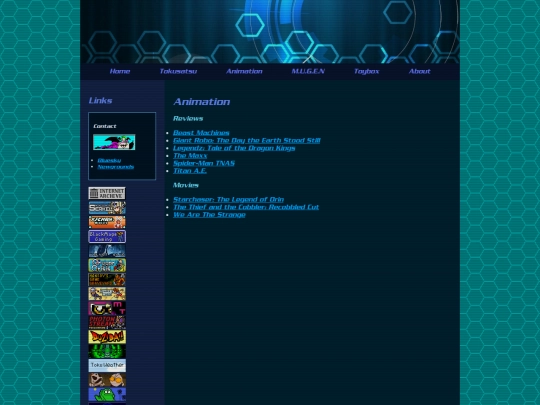Click the Contact label in the sidebar box
This screenshot has width=540, height=405.
pyautogui.click(x=105, y=126)
